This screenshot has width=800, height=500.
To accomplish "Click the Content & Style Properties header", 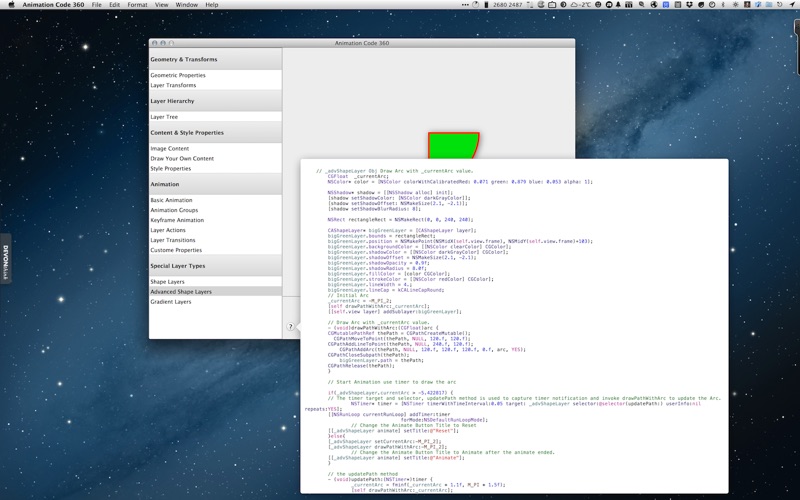I will click(215, 133).
